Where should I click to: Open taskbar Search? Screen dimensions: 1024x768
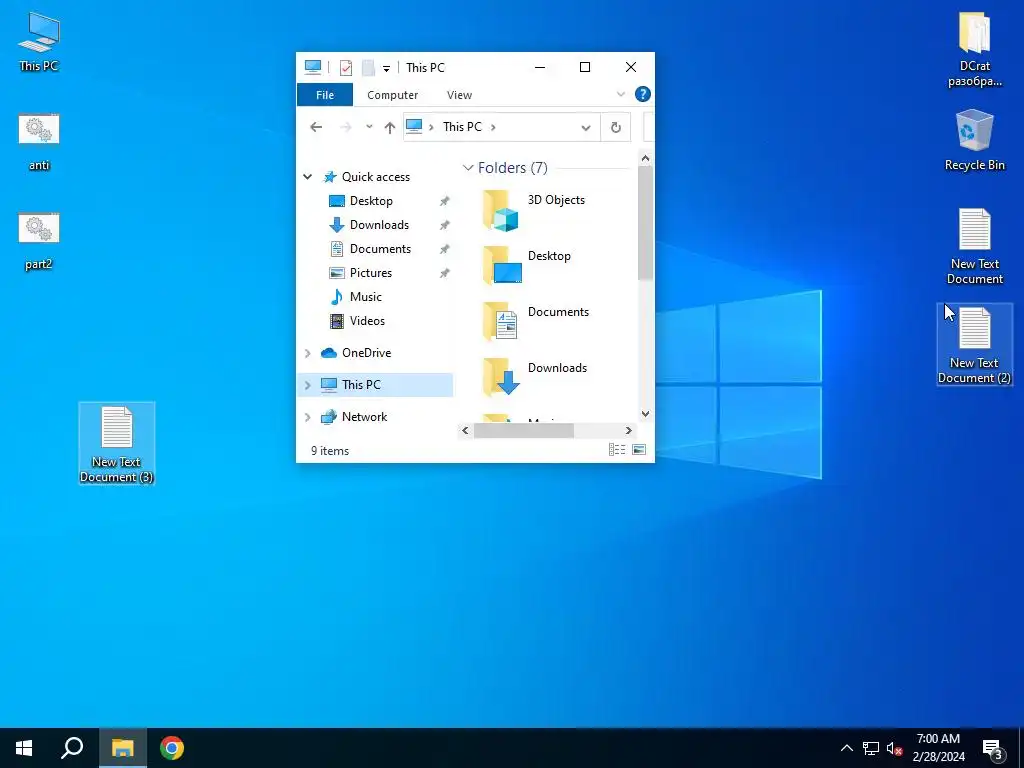[x=72, y=748]
